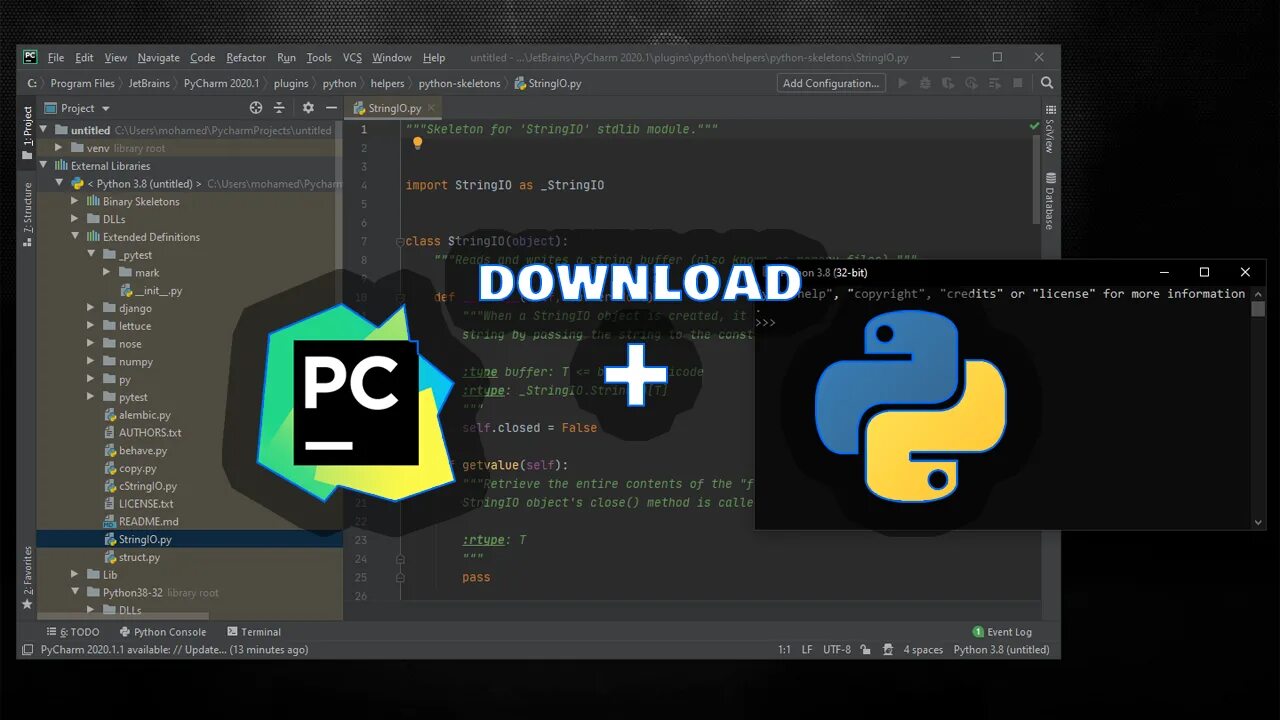This screenshot has height=720, width=1280.
Task: Click Add Configuration... button
Action: 831,84
